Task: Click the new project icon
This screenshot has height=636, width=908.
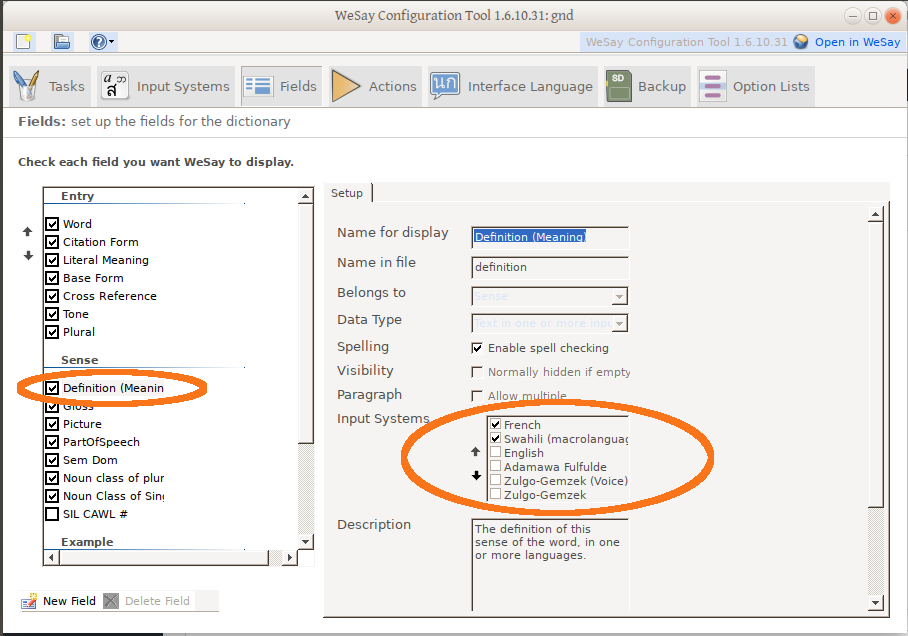Action: [x=24, y=42]
